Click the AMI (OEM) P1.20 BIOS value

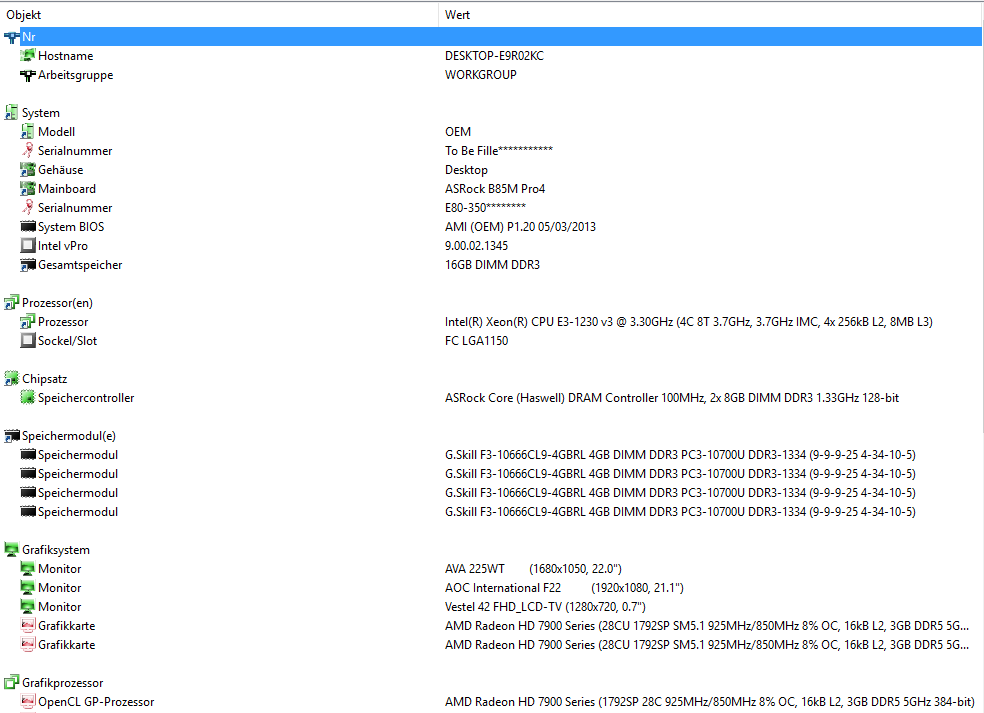point(520,227)
